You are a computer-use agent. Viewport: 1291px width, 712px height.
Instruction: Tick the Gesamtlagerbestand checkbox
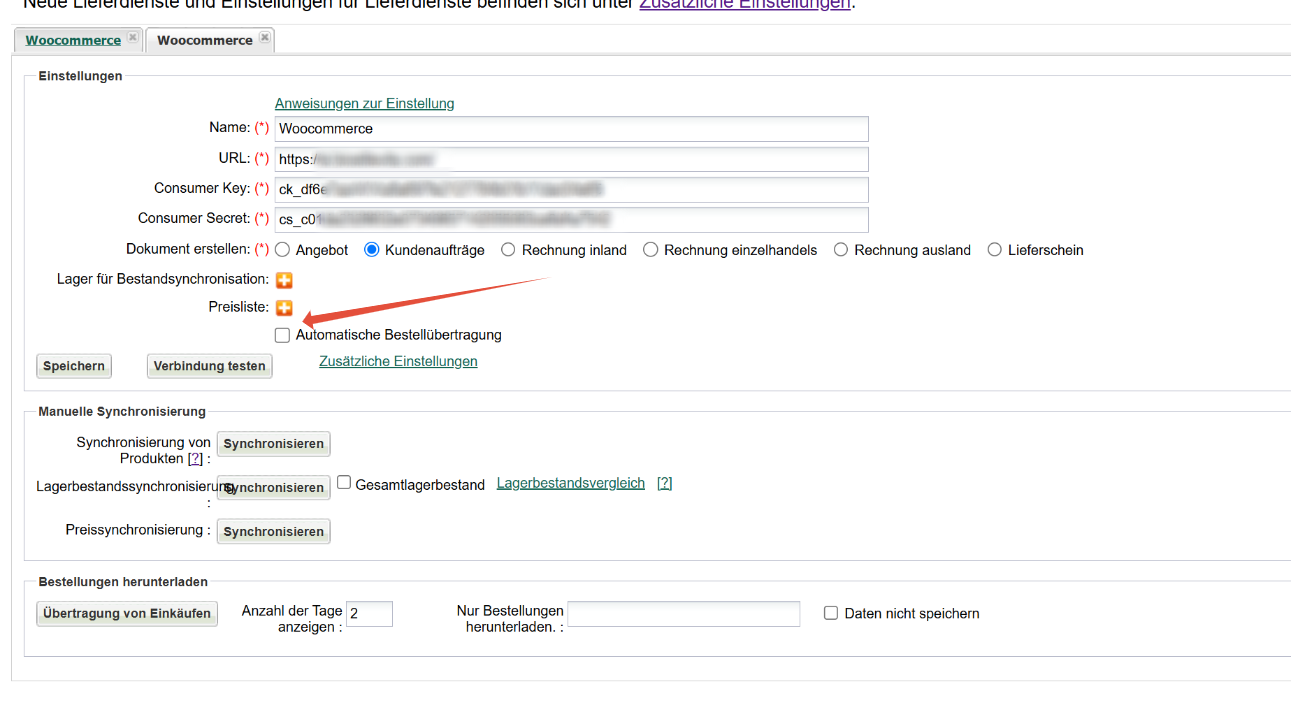(x=344, y=482)
